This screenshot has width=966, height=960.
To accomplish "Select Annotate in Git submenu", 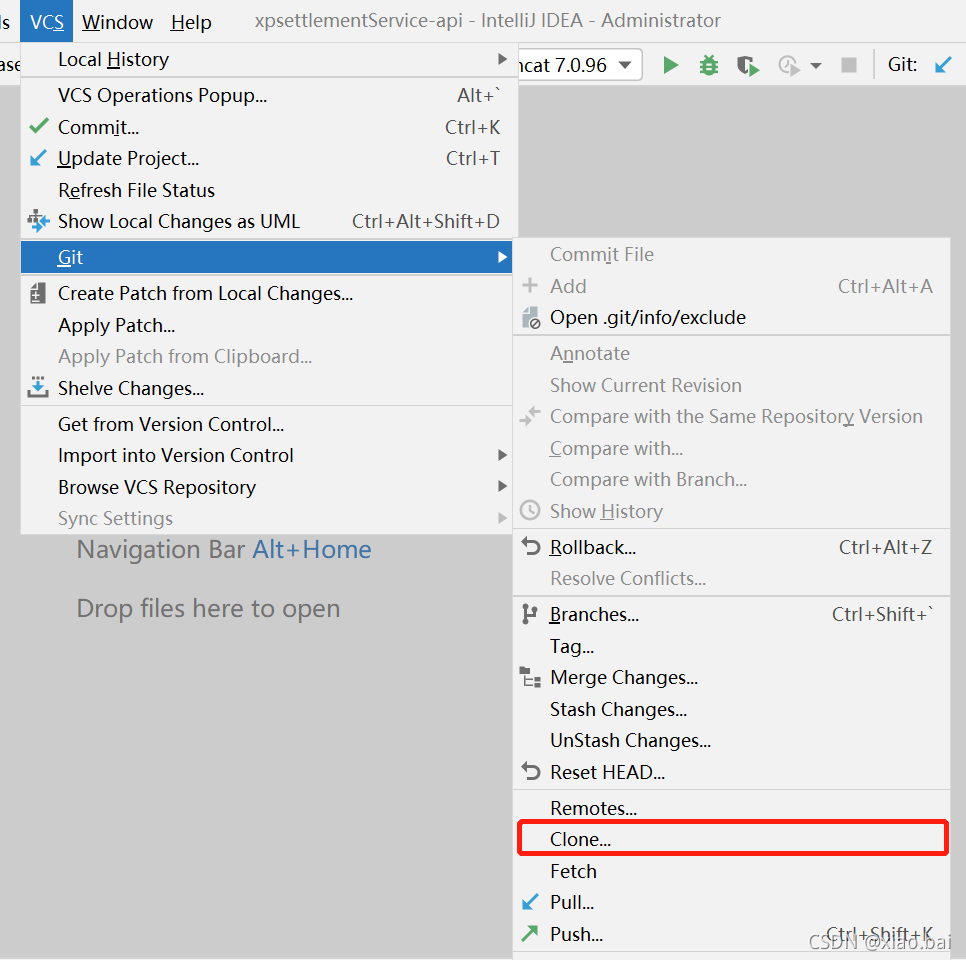I will point(731,354).
